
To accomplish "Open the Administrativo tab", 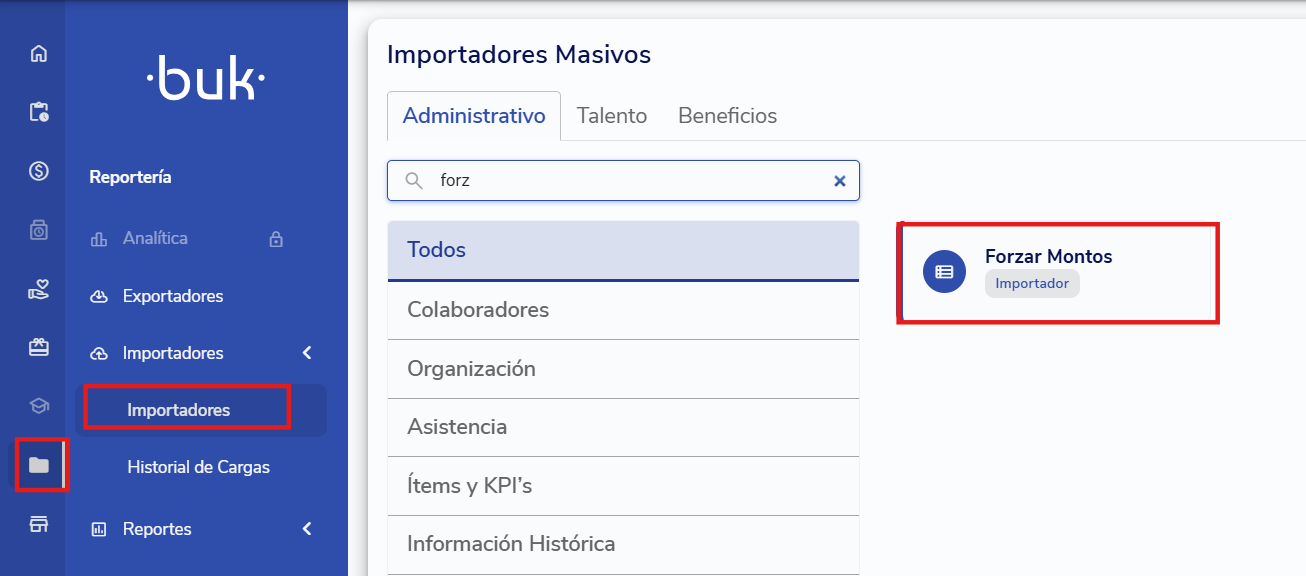I will tap(474, 116).
